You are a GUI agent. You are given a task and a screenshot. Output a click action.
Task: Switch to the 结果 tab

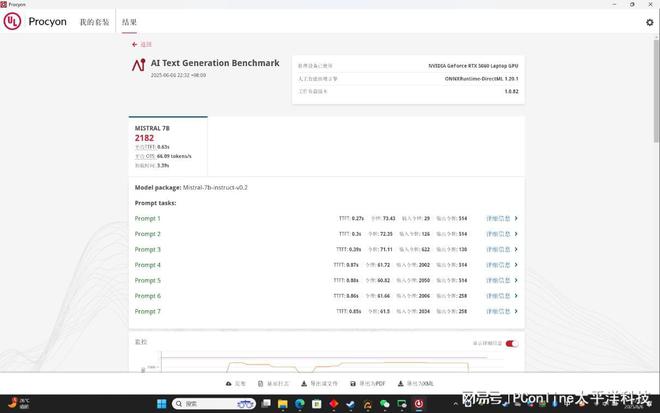pyautogui.click(x=129, y=22)
